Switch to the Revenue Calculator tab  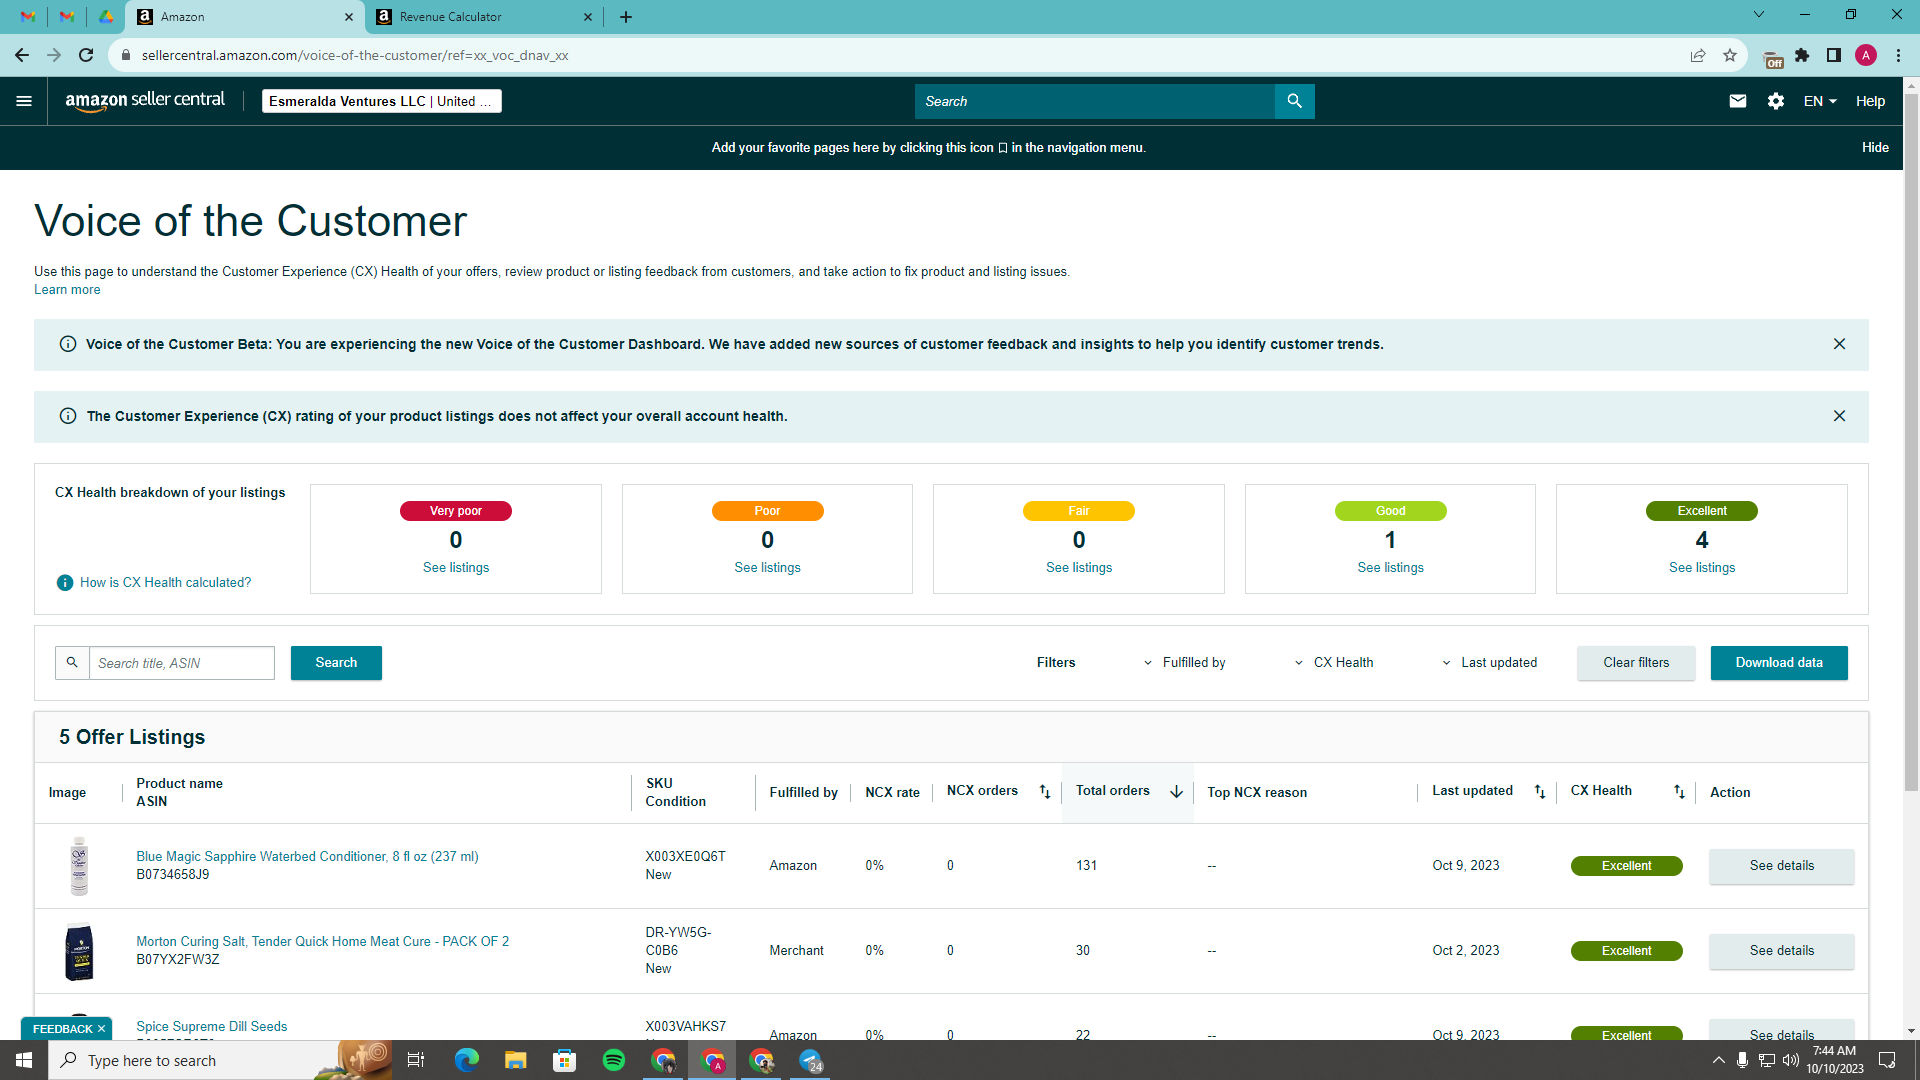(x=484, y=17)
